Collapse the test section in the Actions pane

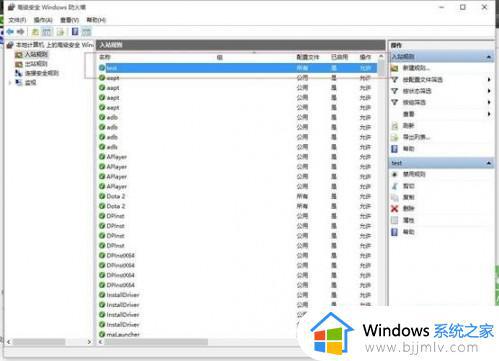pyautogui.click(x=489, y=163)
